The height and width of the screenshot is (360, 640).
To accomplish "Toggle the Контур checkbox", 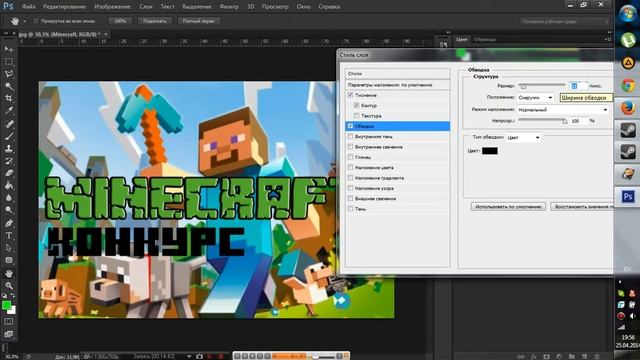I will (x=356, y=105).
